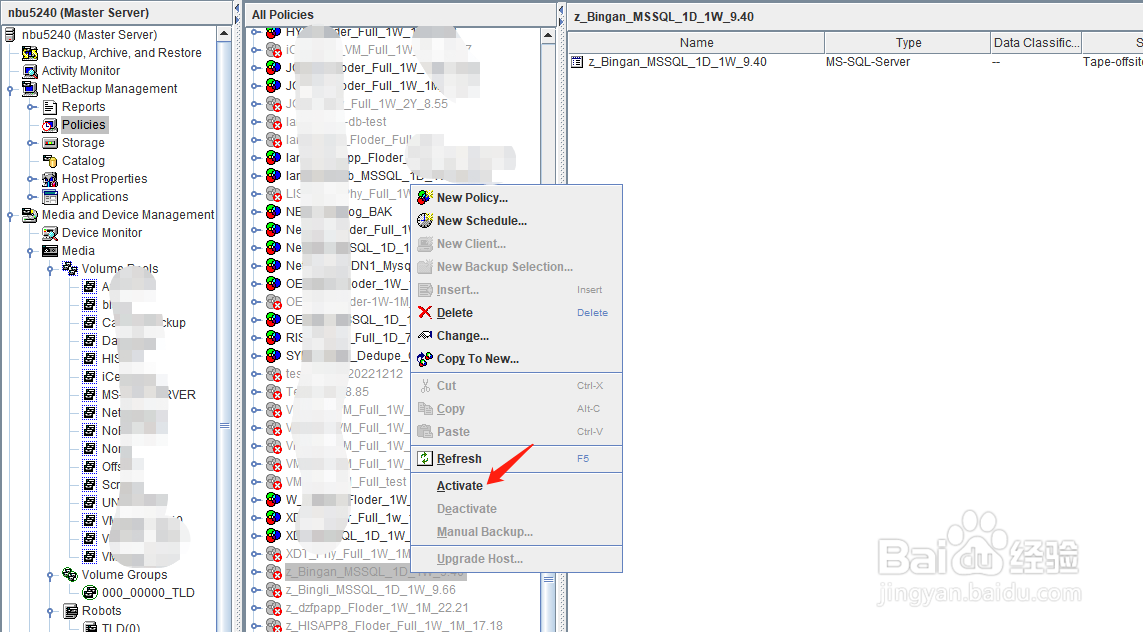This screenshot has width=1143, height=632.
Task: Click the green Refresh icon
Action: [x=424, y=458]
